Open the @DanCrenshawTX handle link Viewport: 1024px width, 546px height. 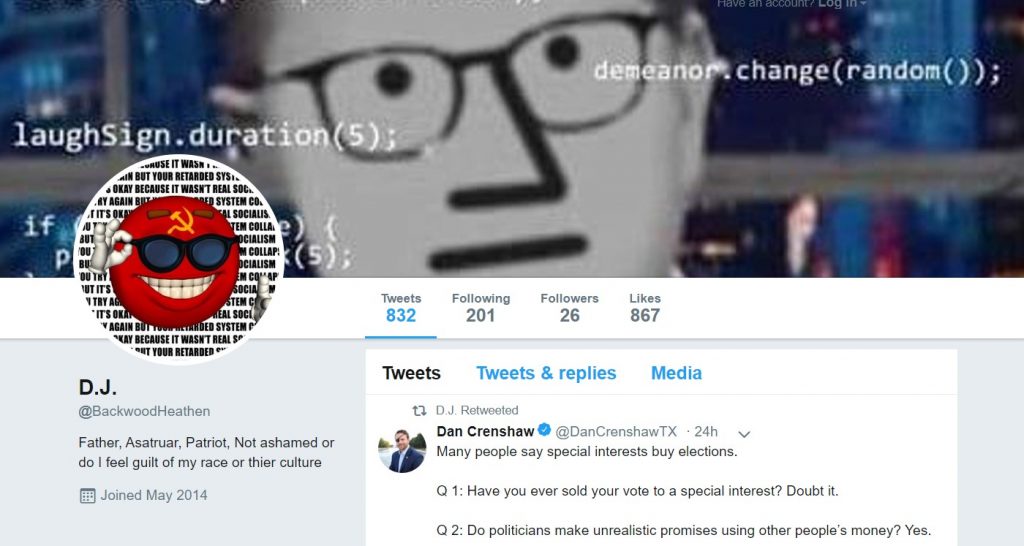616,432
